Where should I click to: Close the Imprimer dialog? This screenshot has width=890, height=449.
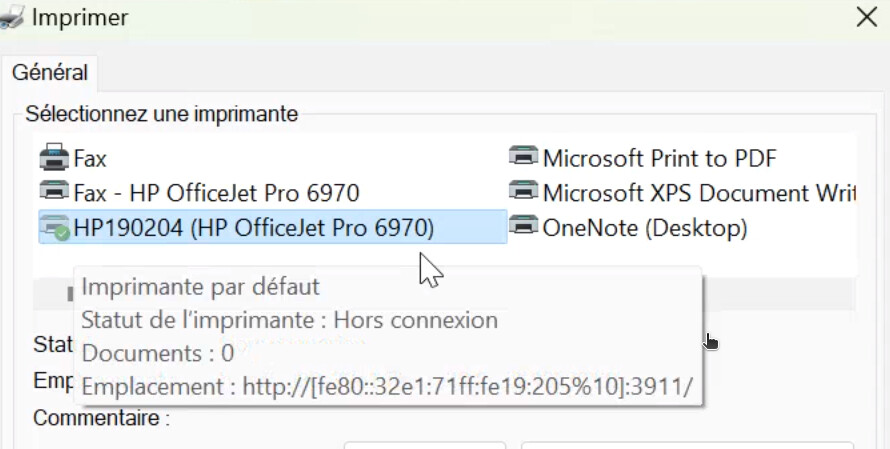point(867,18)
